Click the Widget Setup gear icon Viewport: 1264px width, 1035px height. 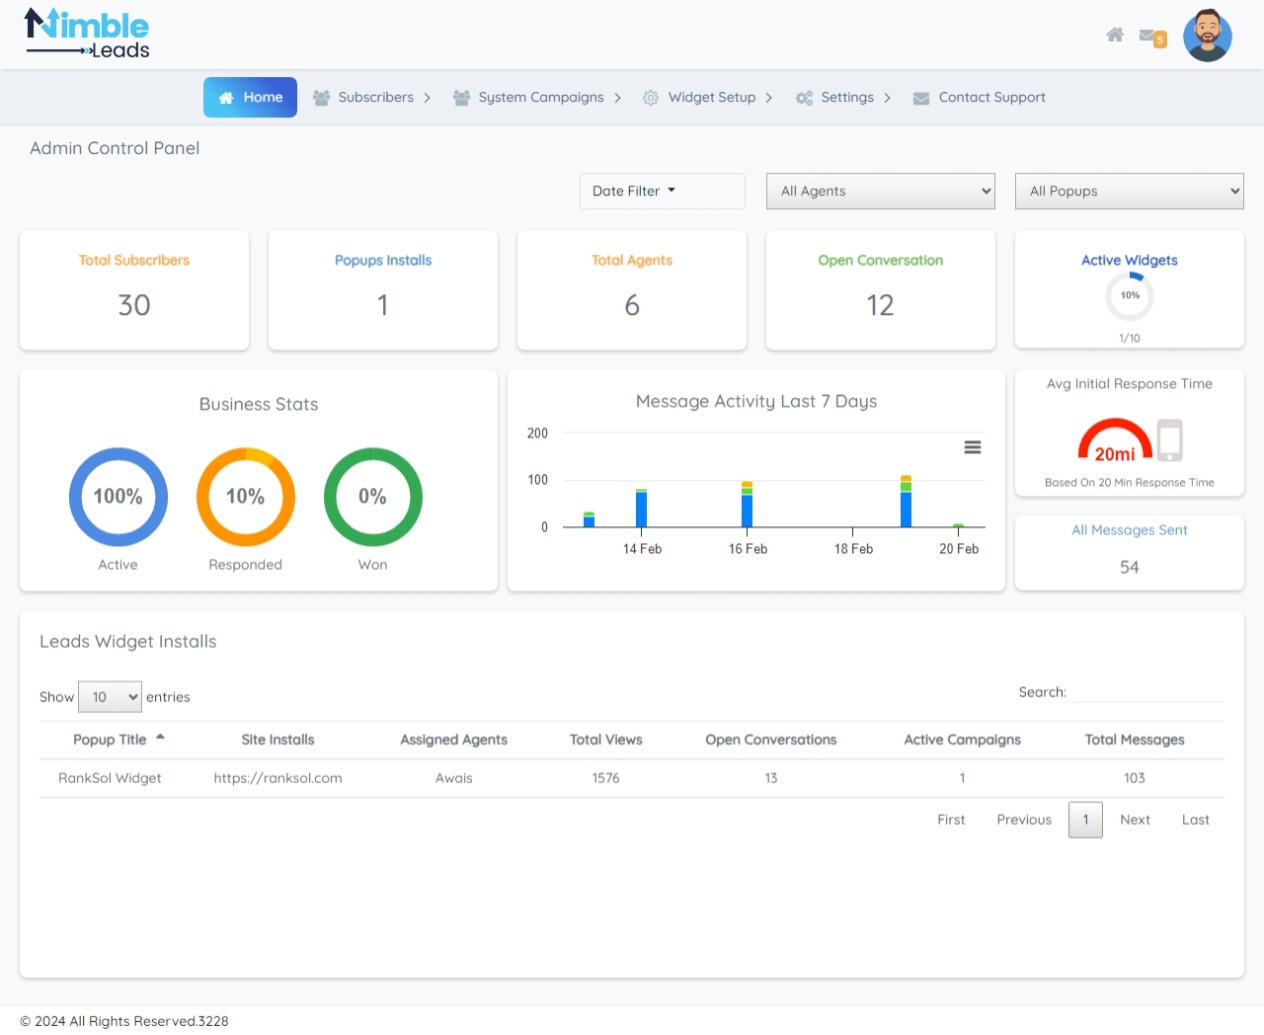tap(650, 98)
